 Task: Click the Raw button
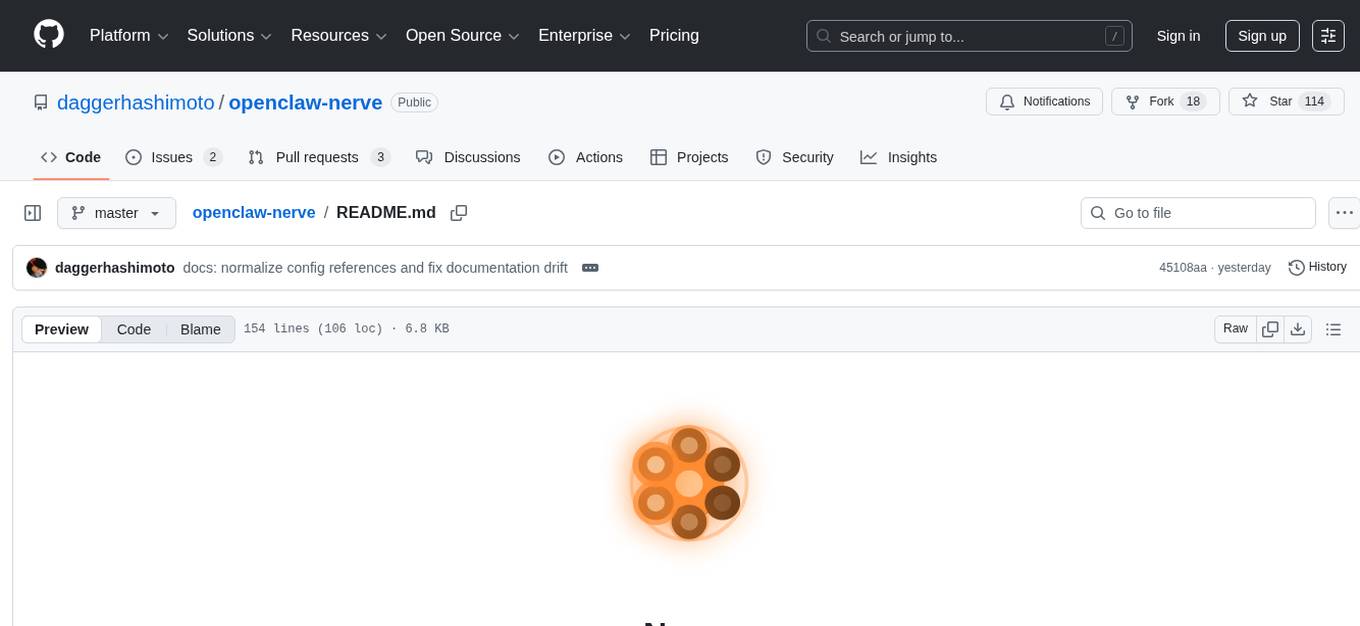tap(1234, 328)
